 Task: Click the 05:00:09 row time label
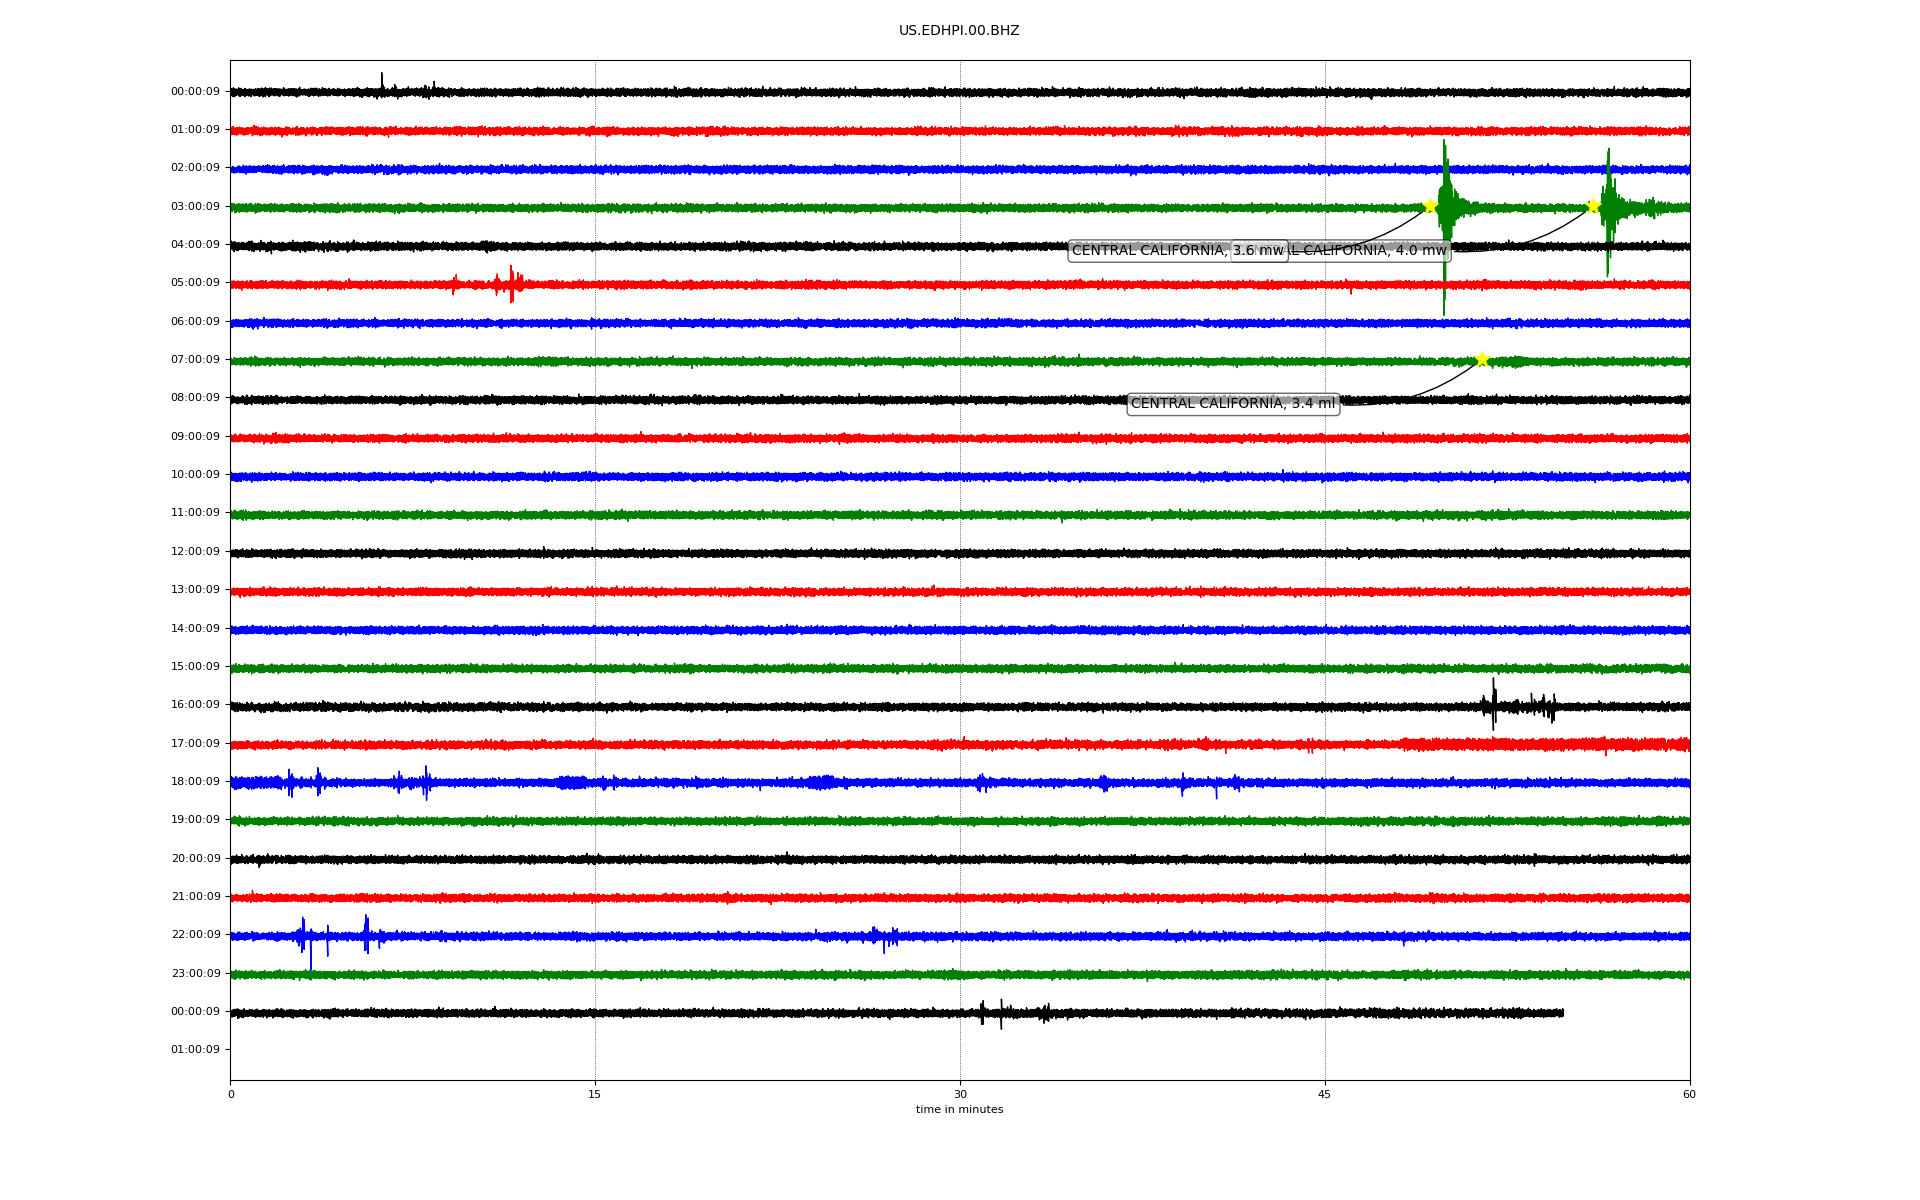click(195, 283)
